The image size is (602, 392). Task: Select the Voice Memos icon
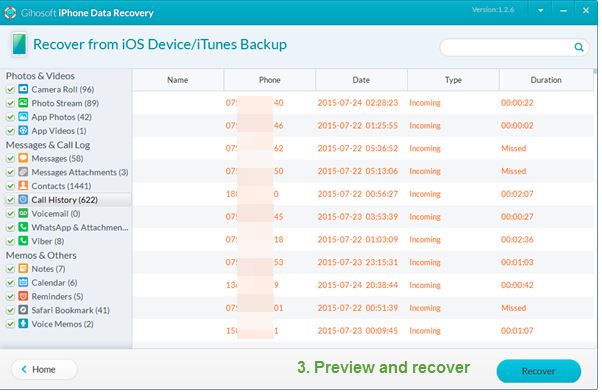click(23, 324)
